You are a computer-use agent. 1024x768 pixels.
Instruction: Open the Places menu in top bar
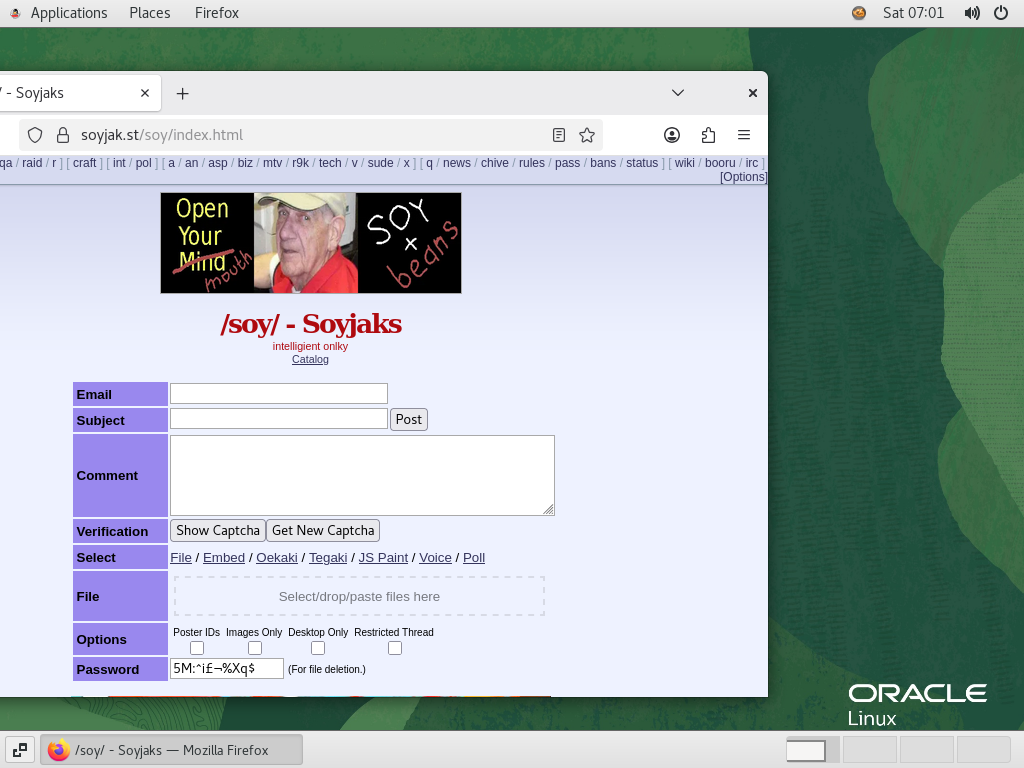[150, 13]
